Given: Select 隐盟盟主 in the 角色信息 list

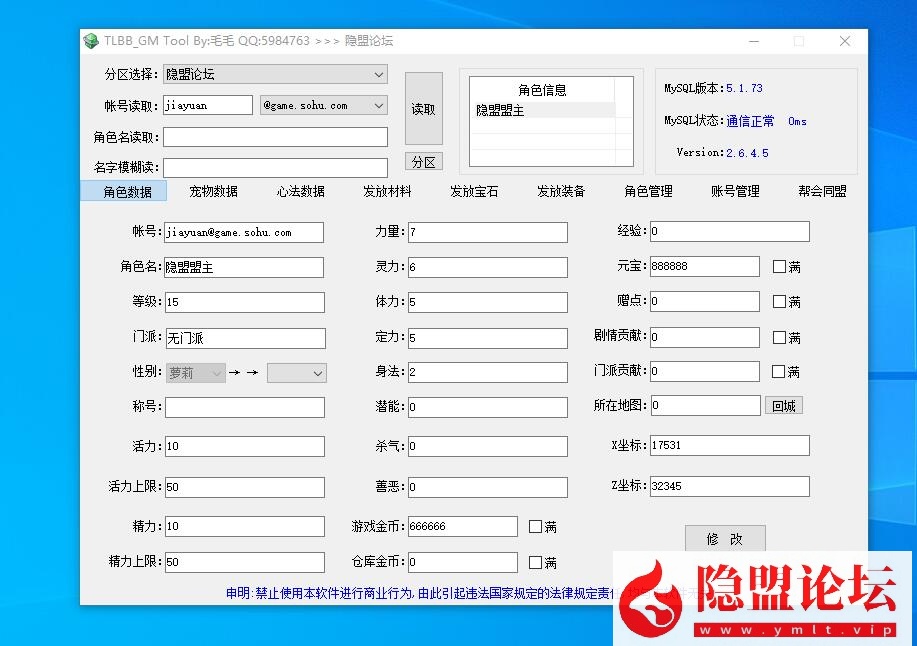Looking at the screenshot, I should click(500, 110).
